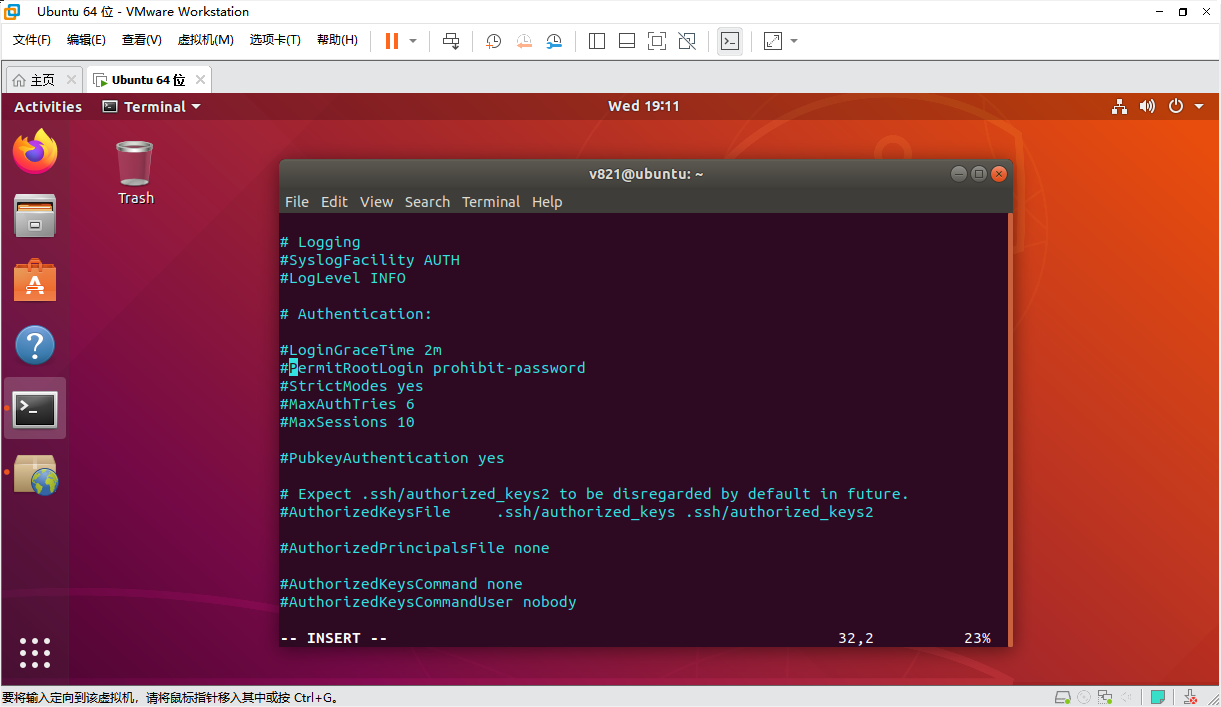
Task: Click the v821@ubuntu terminal title bar
Action: pyautogui.click(x=645, y=174)
